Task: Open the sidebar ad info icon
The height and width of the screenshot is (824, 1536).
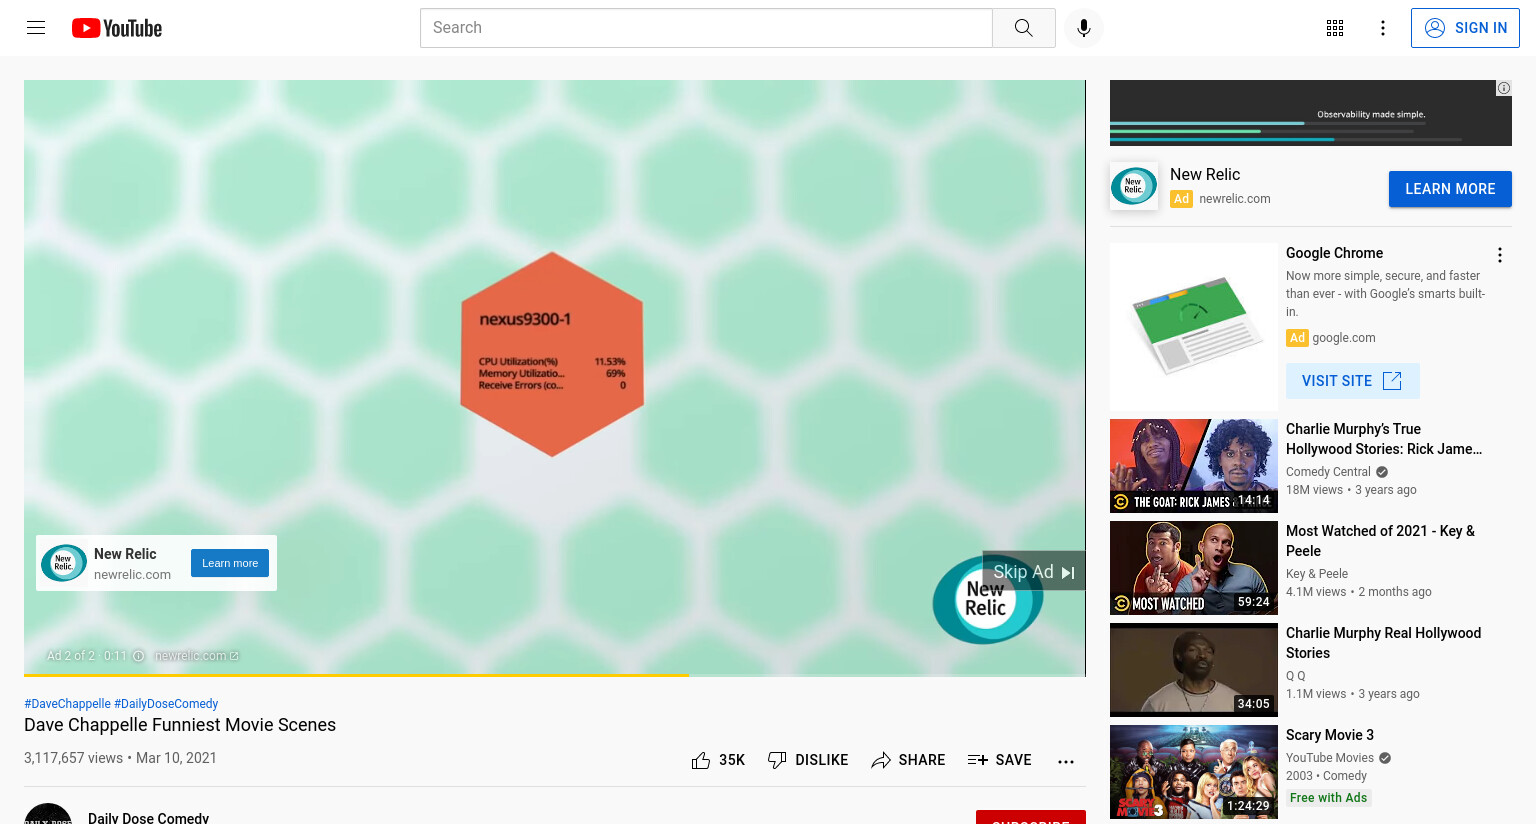Action: tap(1503, 88)
